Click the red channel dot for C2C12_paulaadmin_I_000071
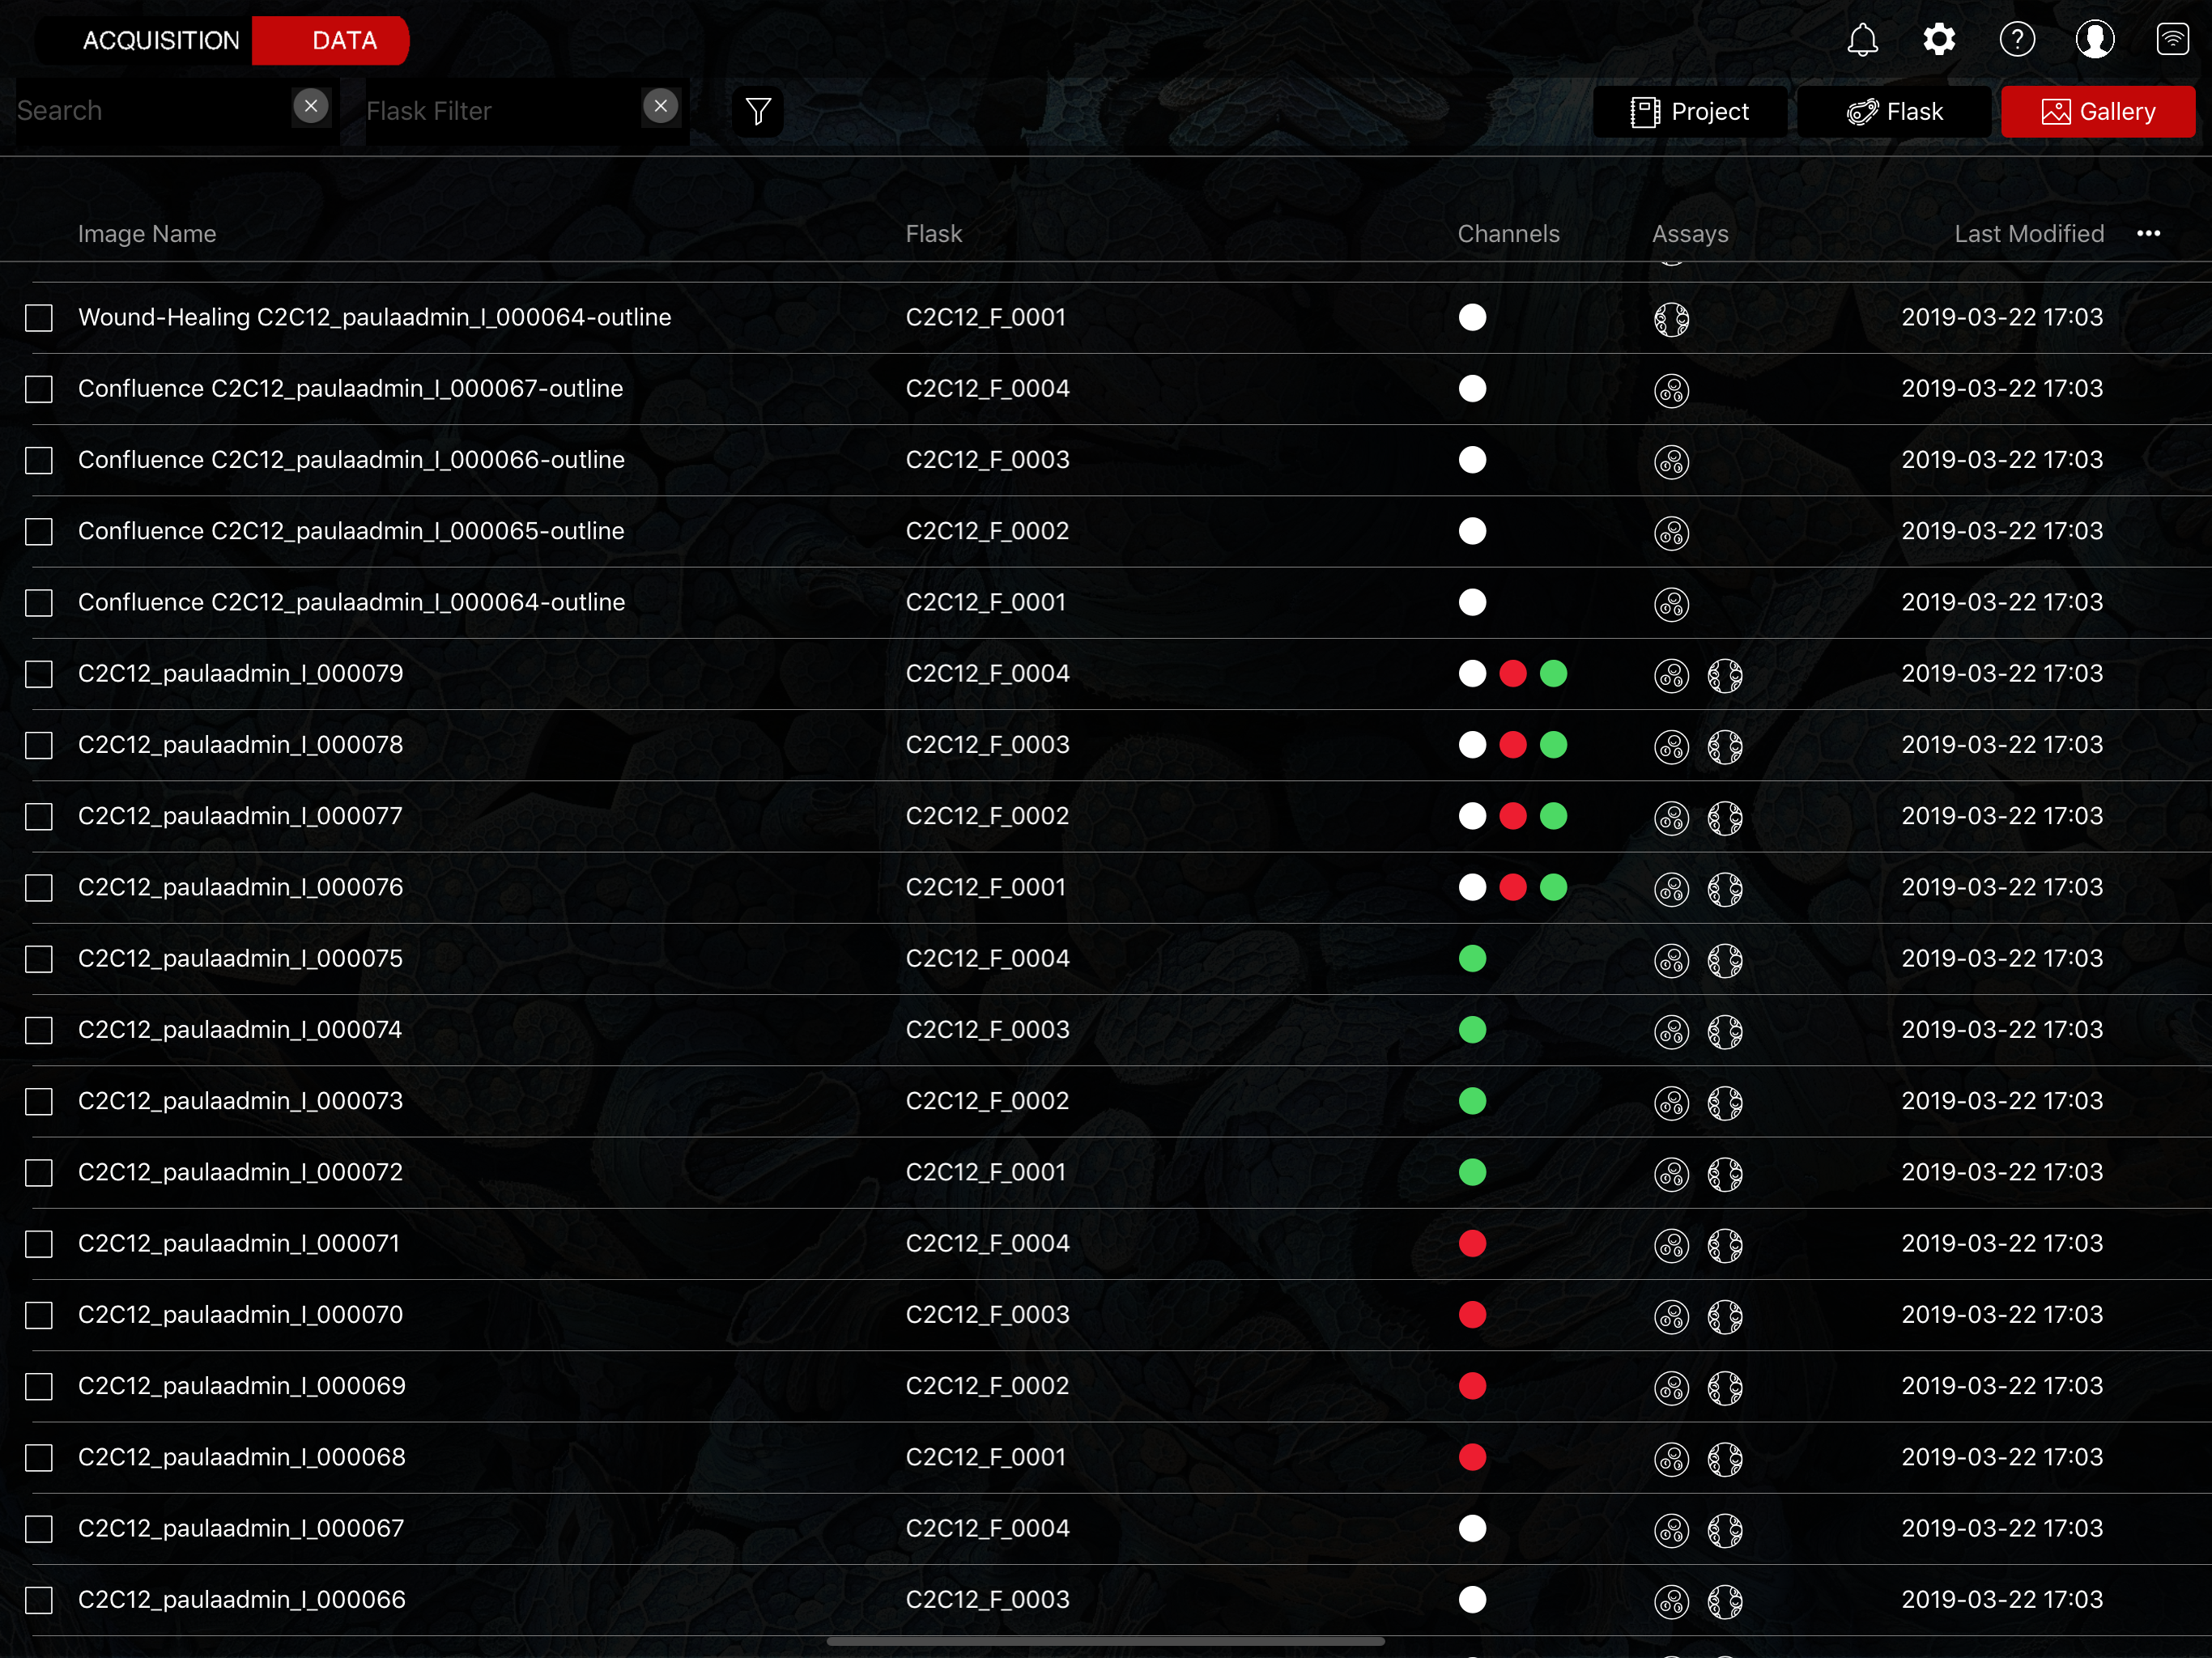 (1472, 1244)
